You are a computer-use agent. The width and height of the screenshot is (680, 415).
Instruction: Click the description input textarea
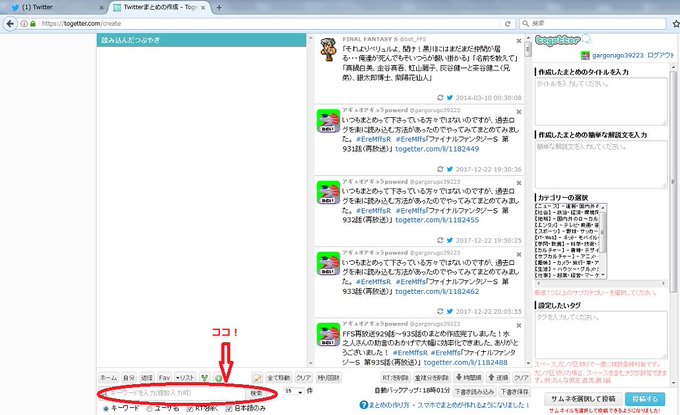pyautogui.click(x=601, y=164)
